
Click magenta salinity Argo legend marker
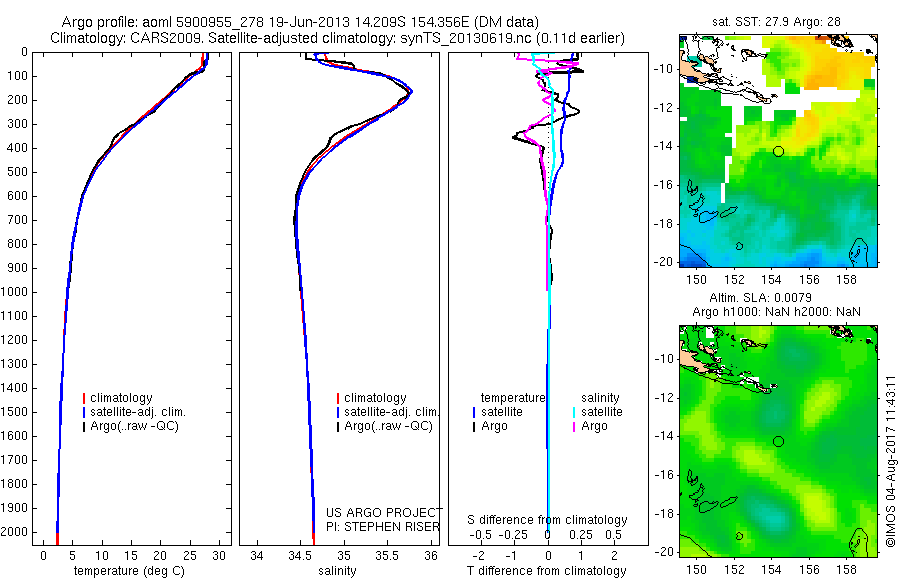574,427
